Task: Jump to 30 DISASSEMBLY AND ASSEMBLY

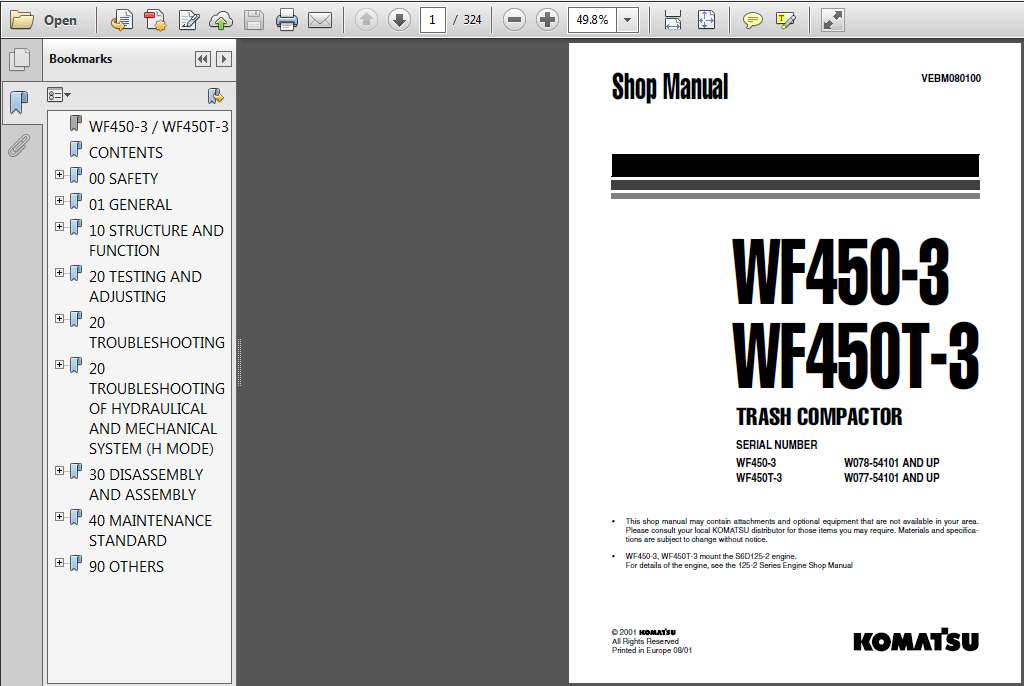Action: click(146, 484)
